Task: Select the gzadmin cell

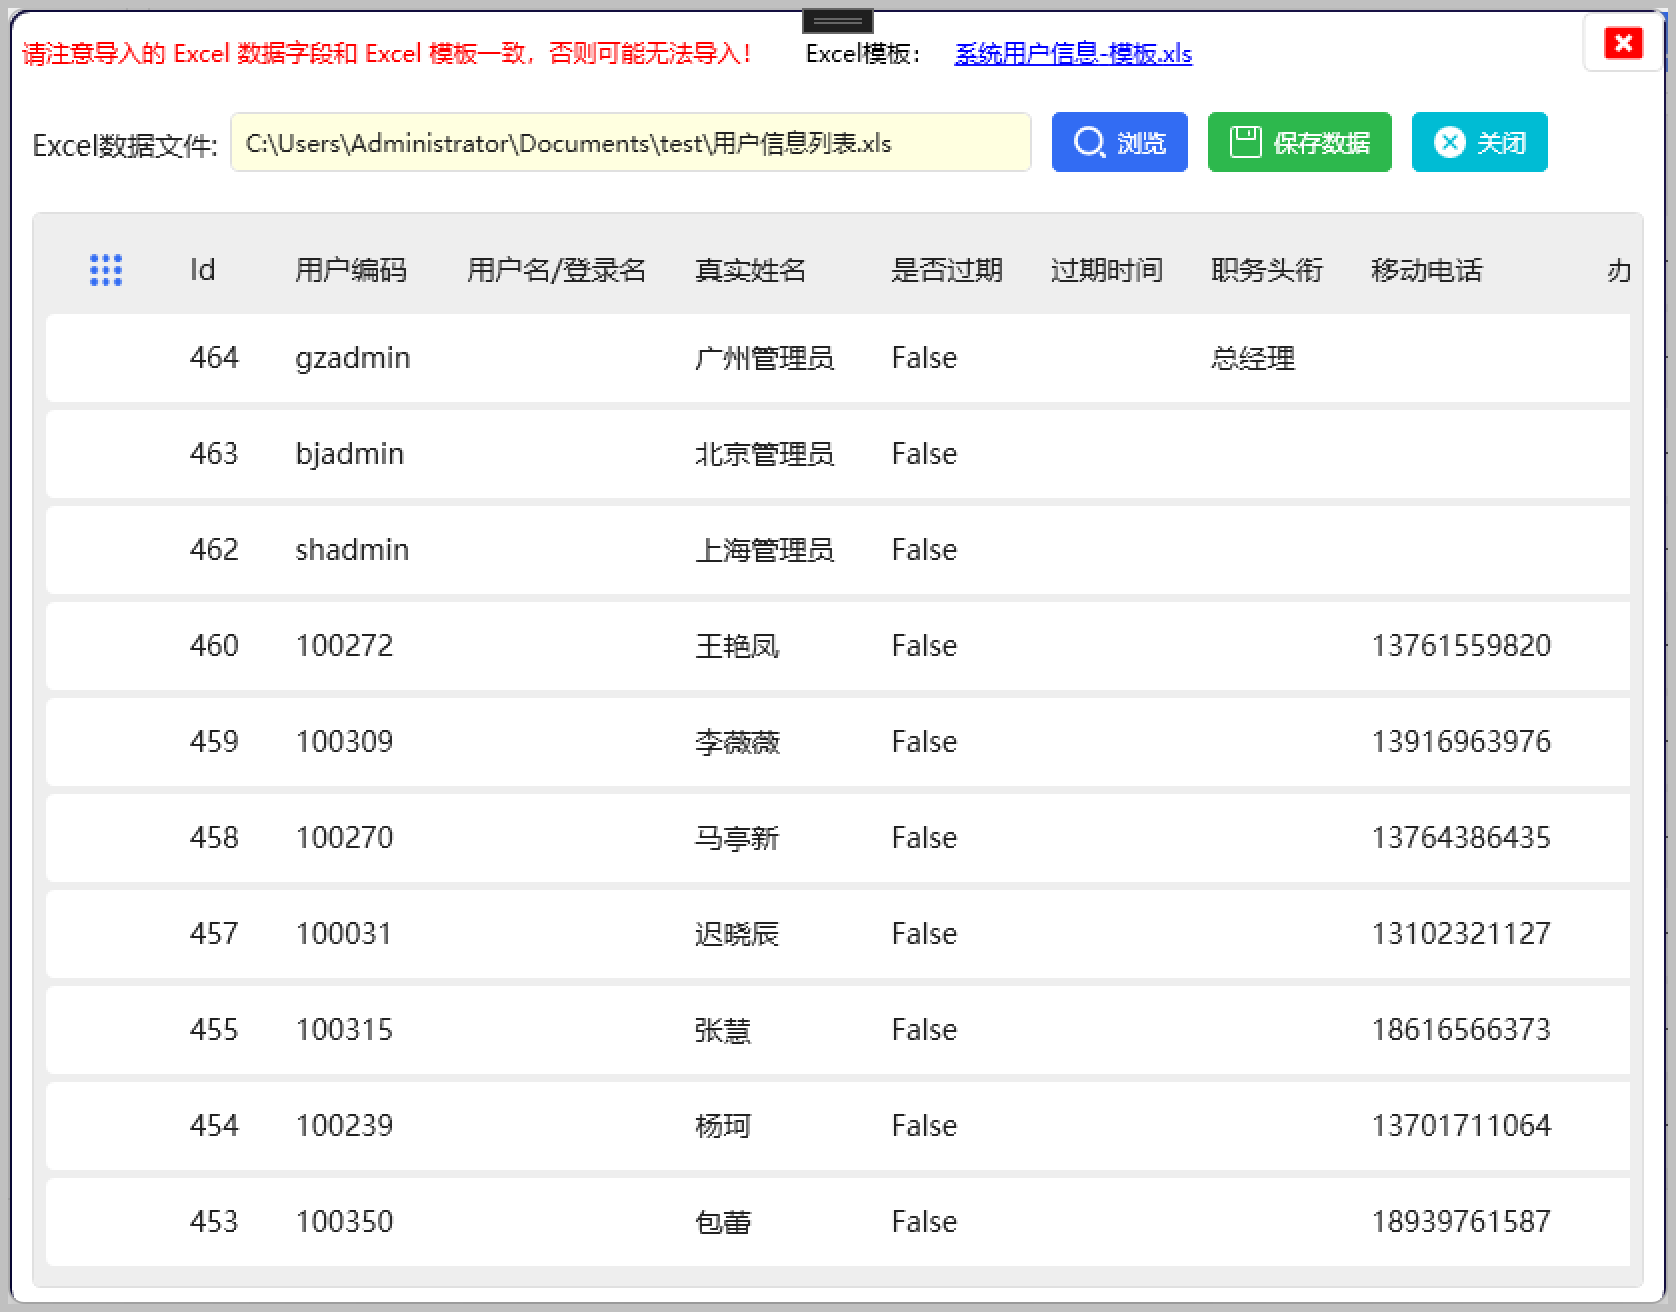Action: [353, 358]
